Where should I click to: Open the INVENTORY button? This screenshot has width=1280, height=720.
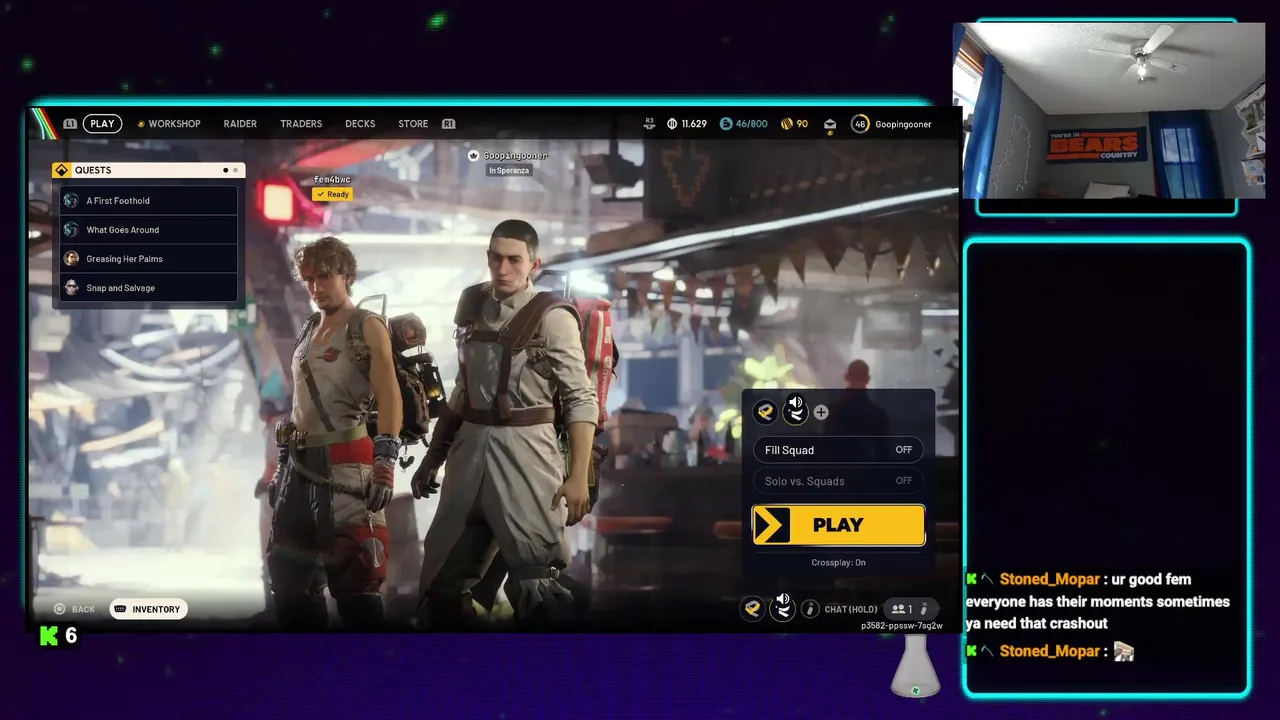pyautogui.click(x=148, y=609)
